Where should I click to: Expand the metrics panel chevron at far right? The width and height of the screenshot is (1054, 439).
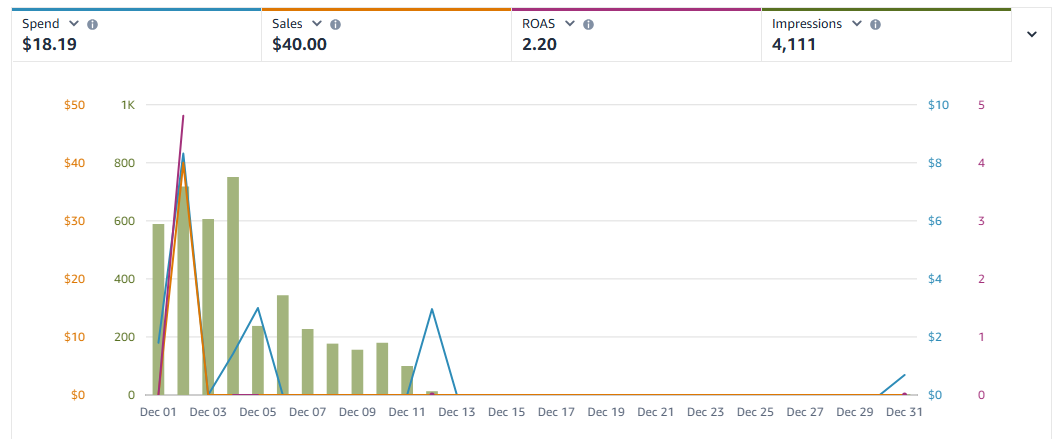(x=1032, y=34)
